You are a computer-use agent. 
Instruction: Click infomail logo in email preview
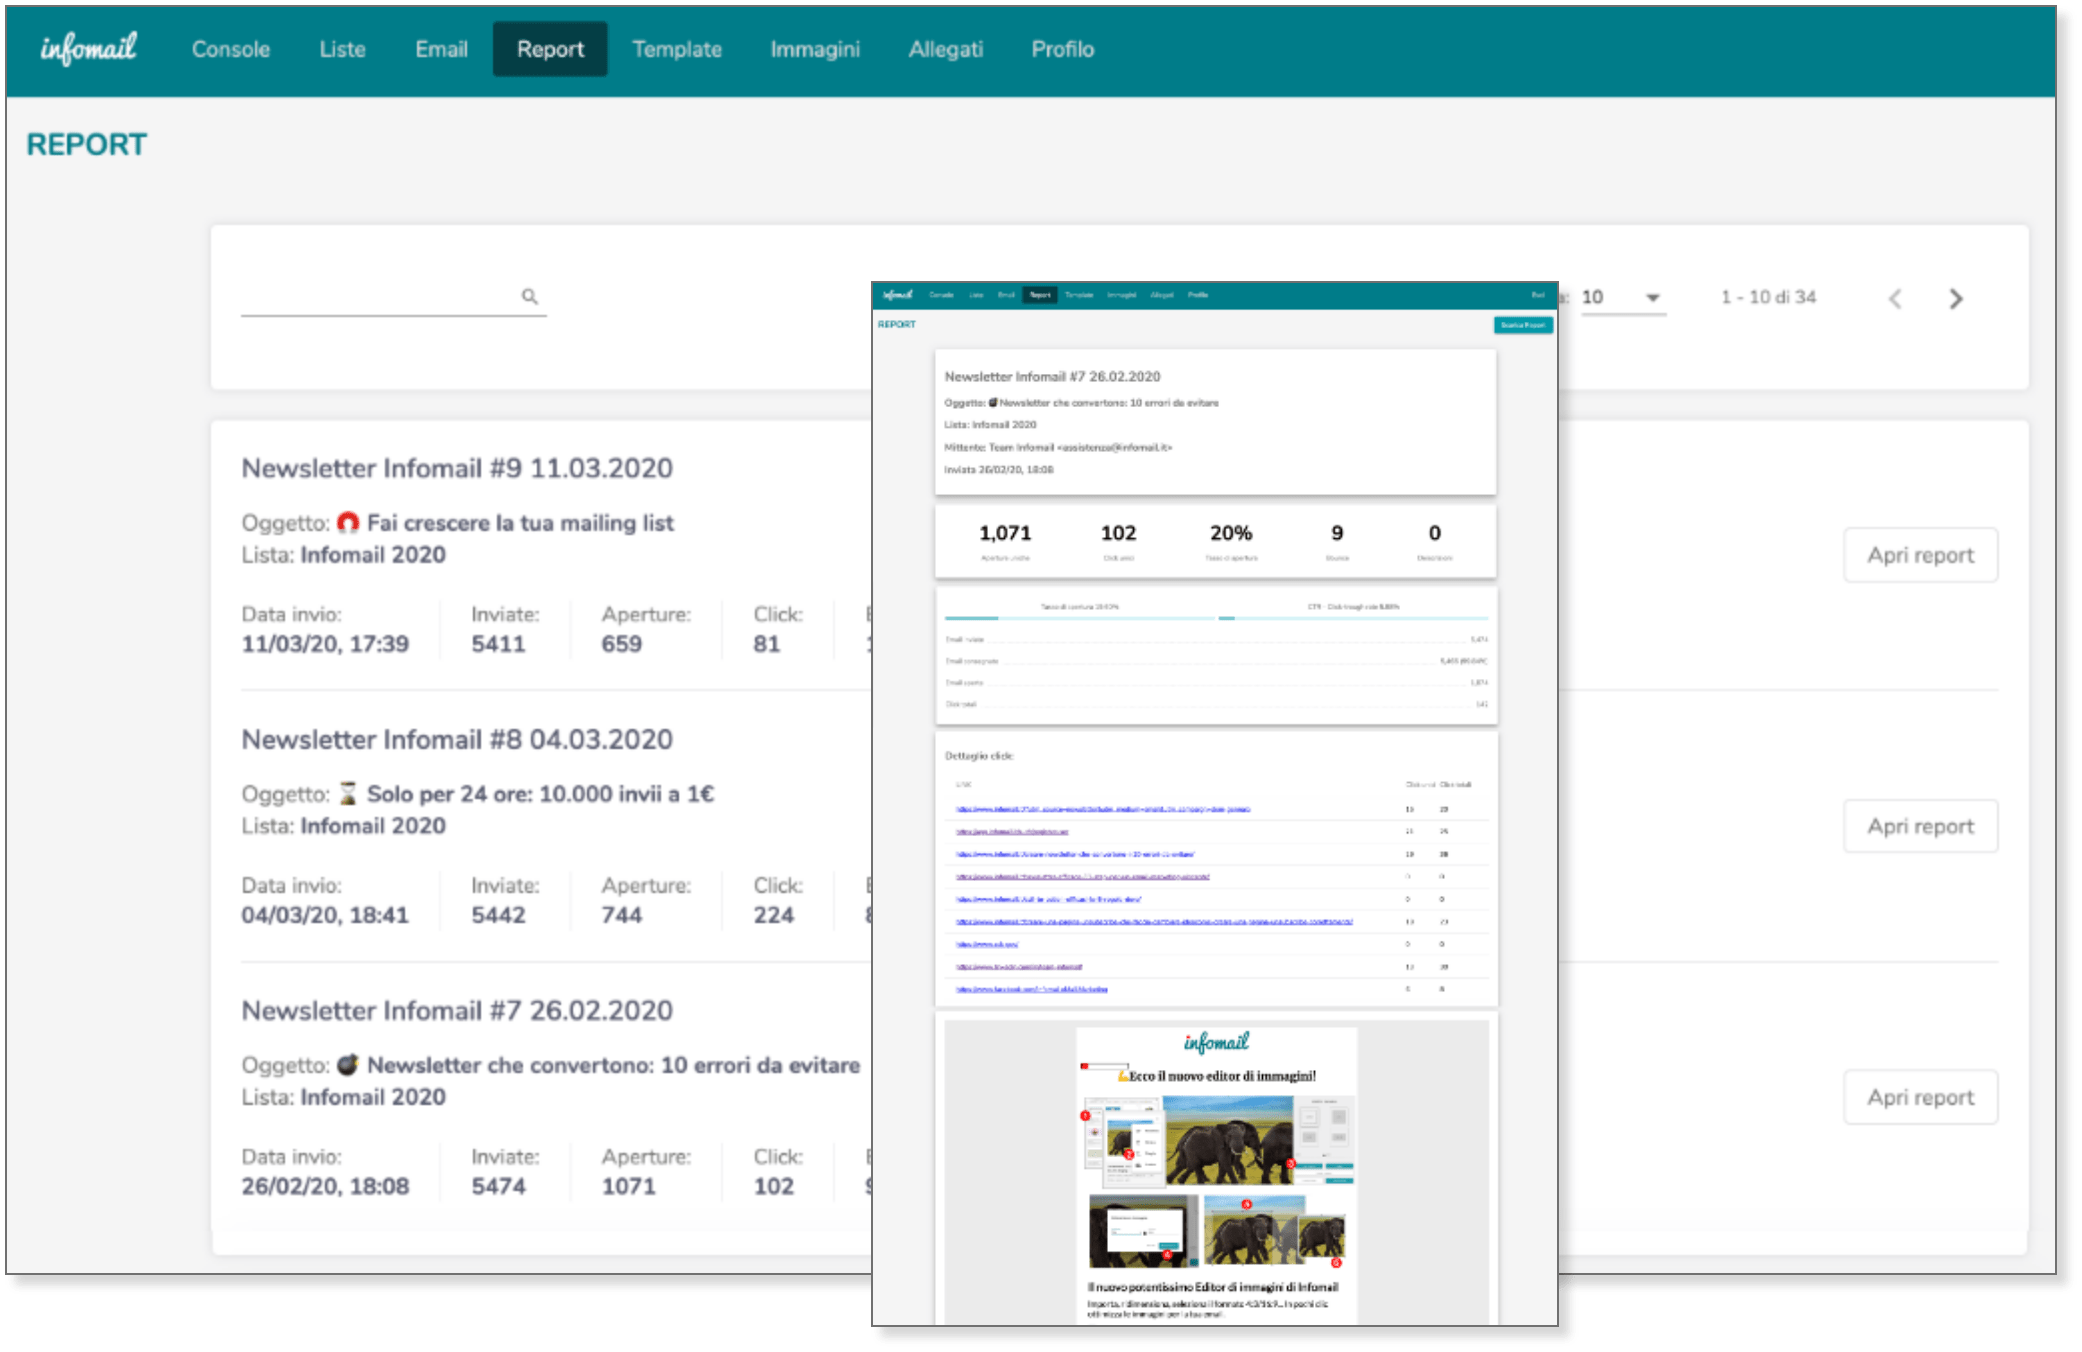pyautogui.click(x=1216, y=1042)
